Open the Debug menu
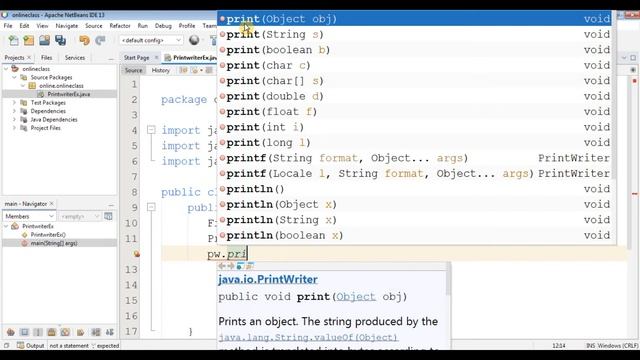 (x=163, y=26)
